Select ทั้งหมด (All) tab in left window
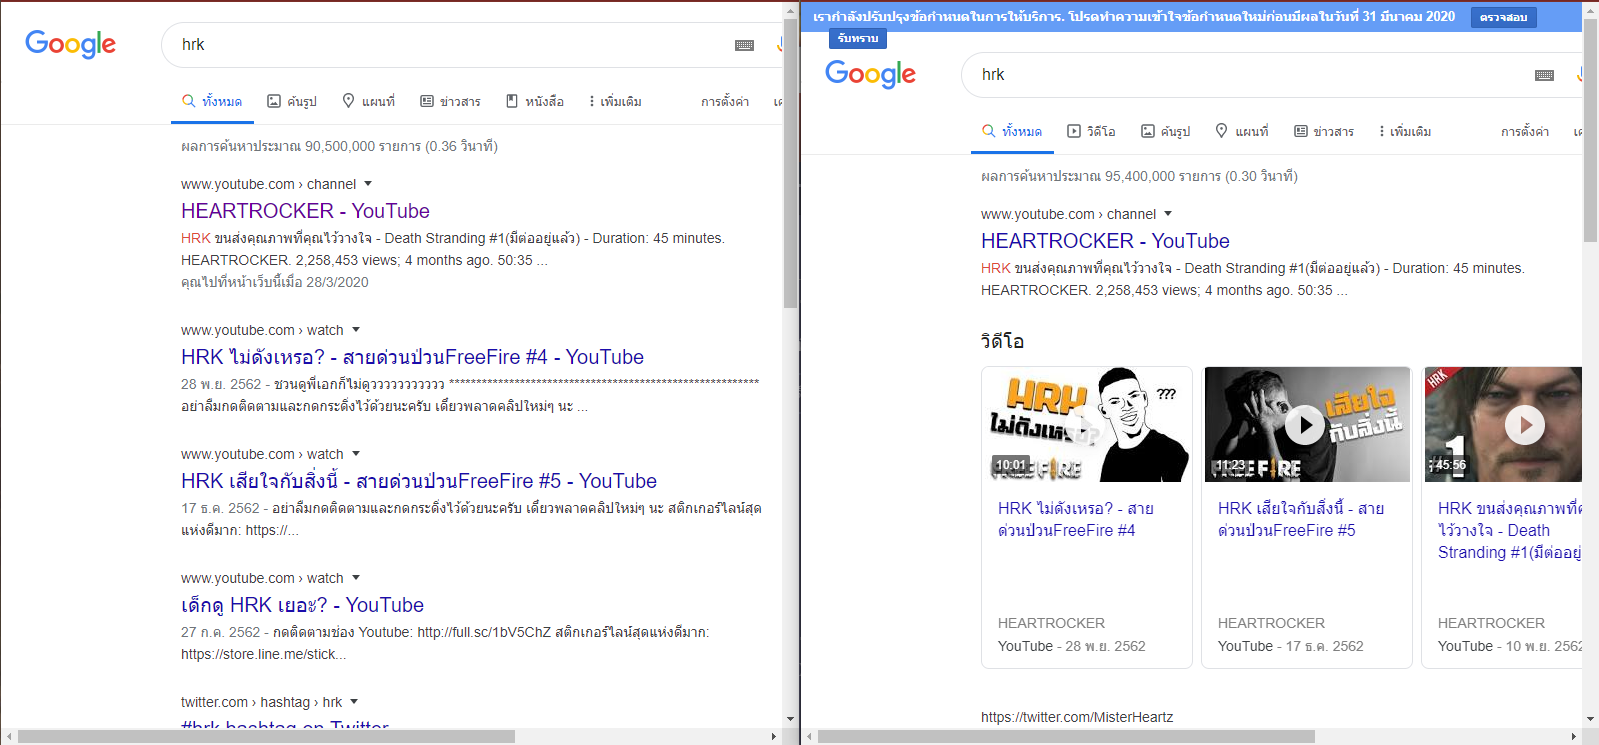 [x=212, y=101]
